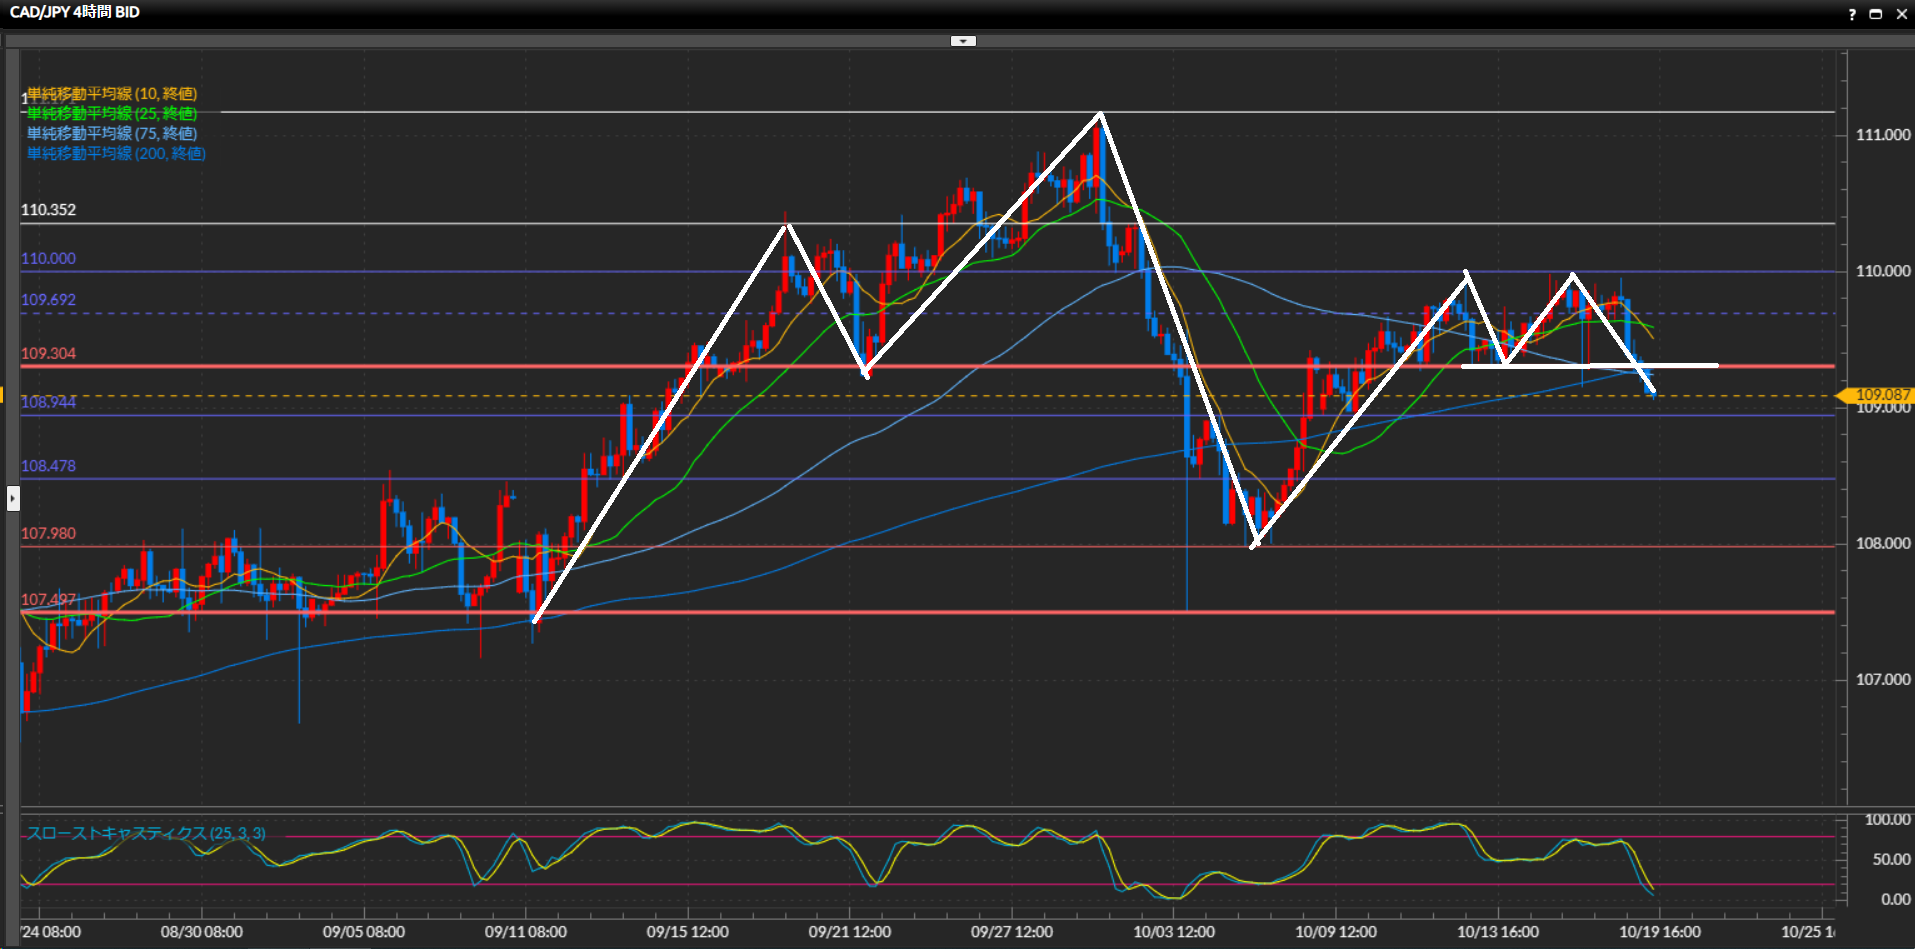The image size is (1915, 949).
Task: Select the 107.497 red support line label
Action: tap(48, 599)
